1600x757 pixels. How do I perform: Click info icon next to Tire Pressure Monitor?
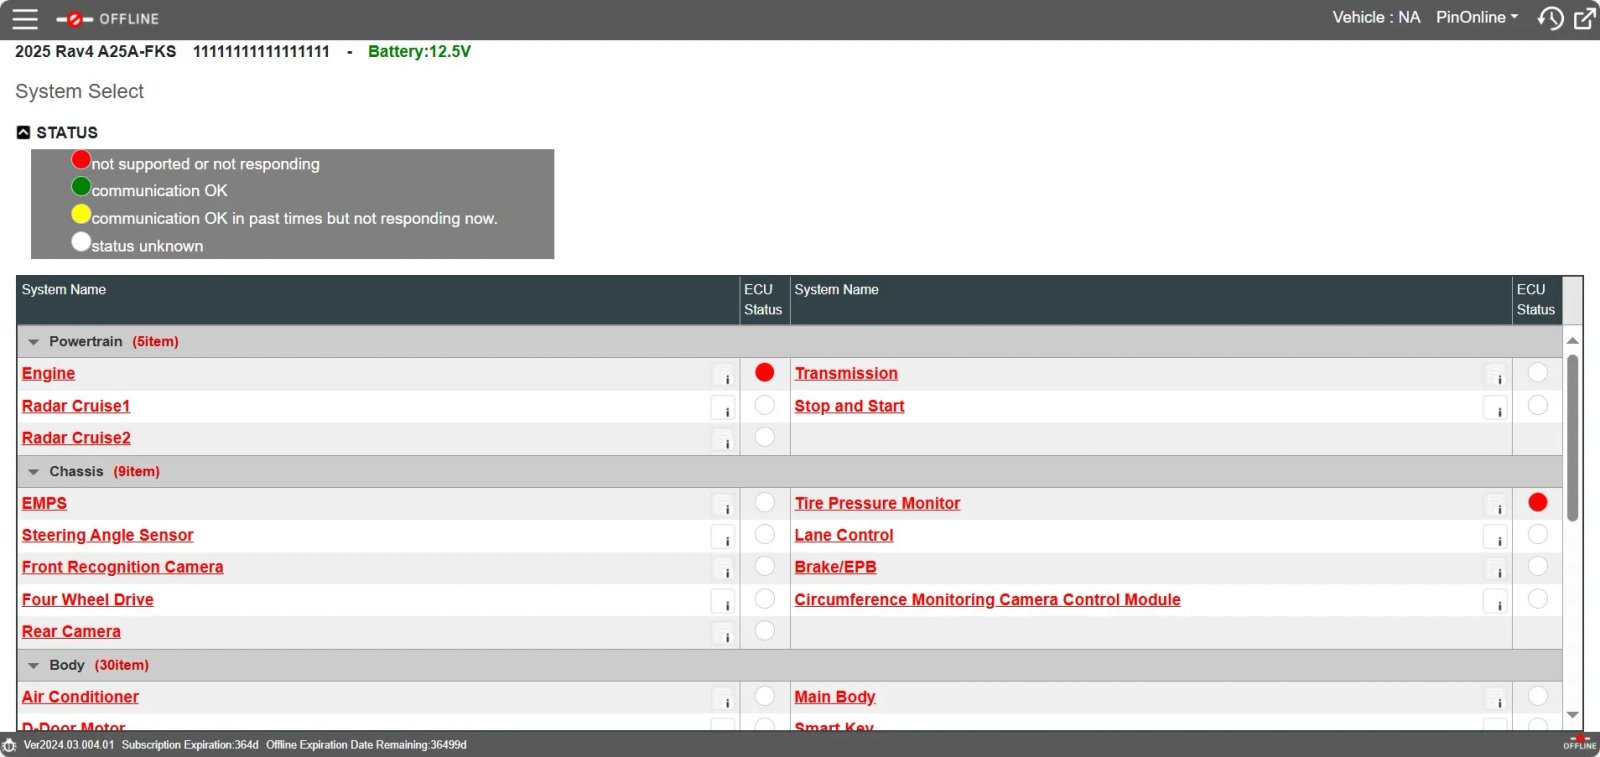tap(1495, 506)
